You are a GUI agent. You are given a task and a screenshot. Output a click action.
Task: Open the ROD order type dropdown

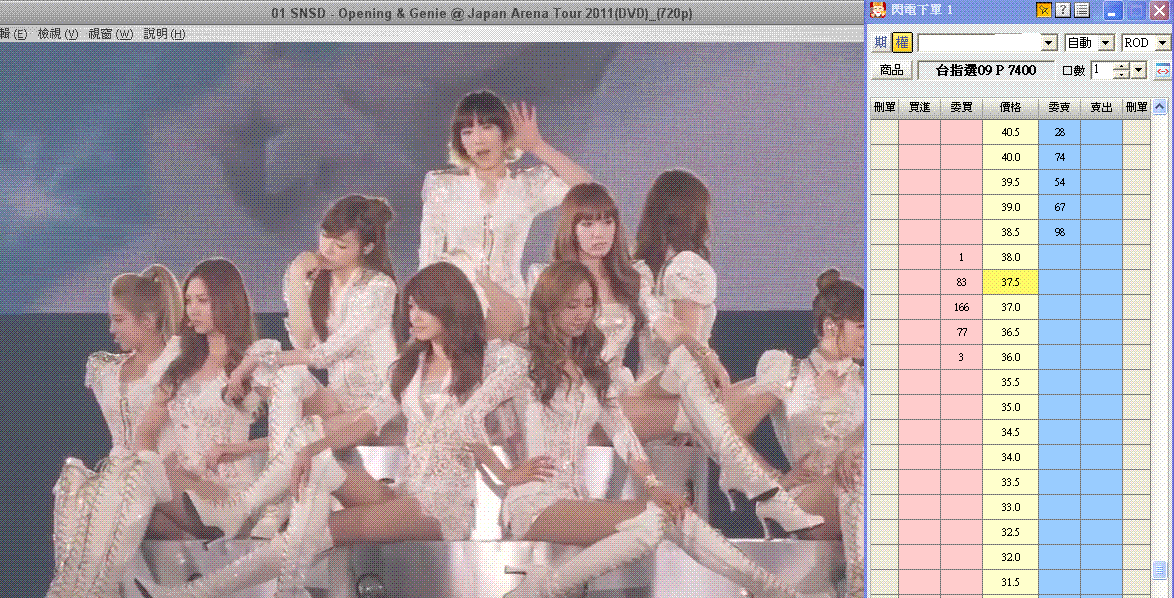[1163, 43]
